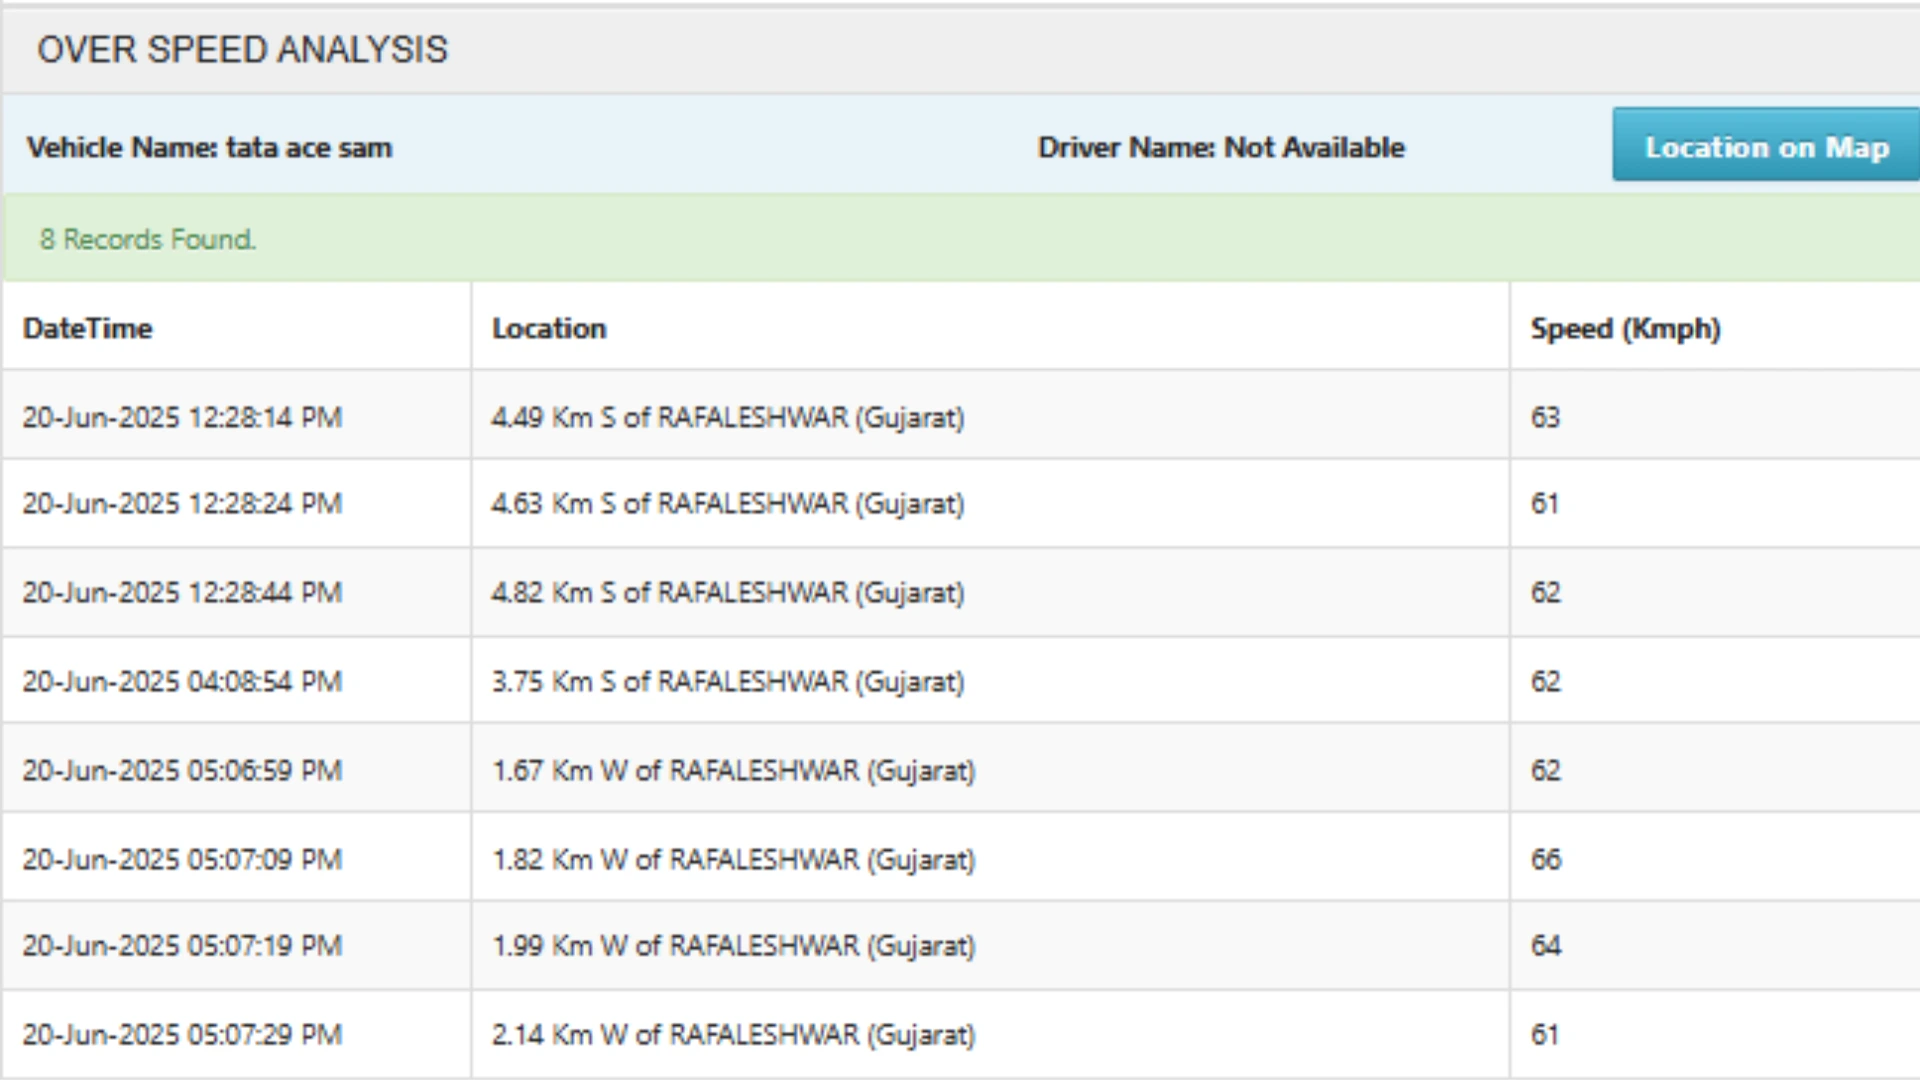The image size is (1920, 1080).
Task: Click the 2.14 Km W of RAFALESHWAR location
Action: click(733, 1034)
